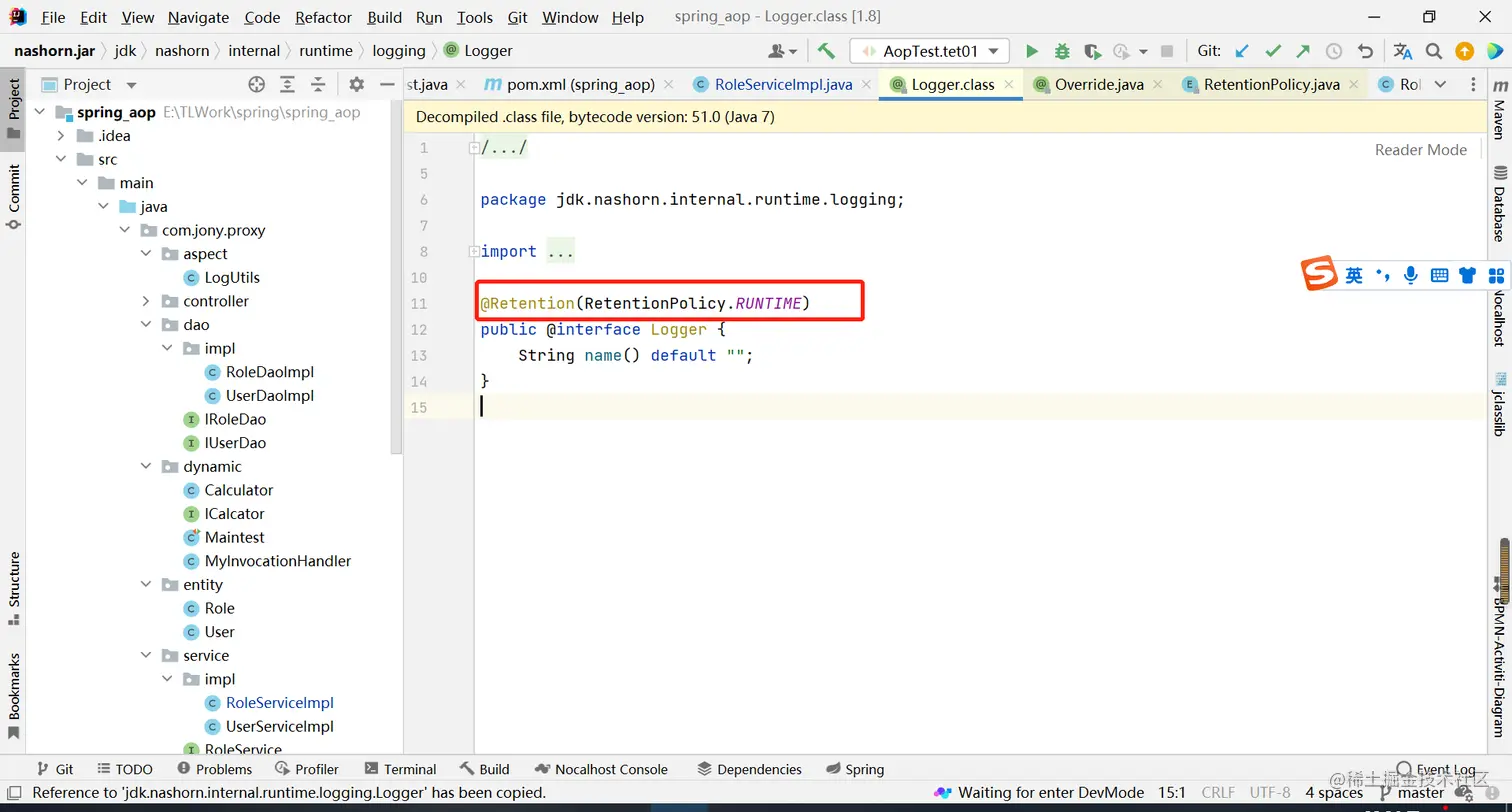1512x812 pixels.
Task: Click the Sogou input method S logo
Action: pos(1319,273)
